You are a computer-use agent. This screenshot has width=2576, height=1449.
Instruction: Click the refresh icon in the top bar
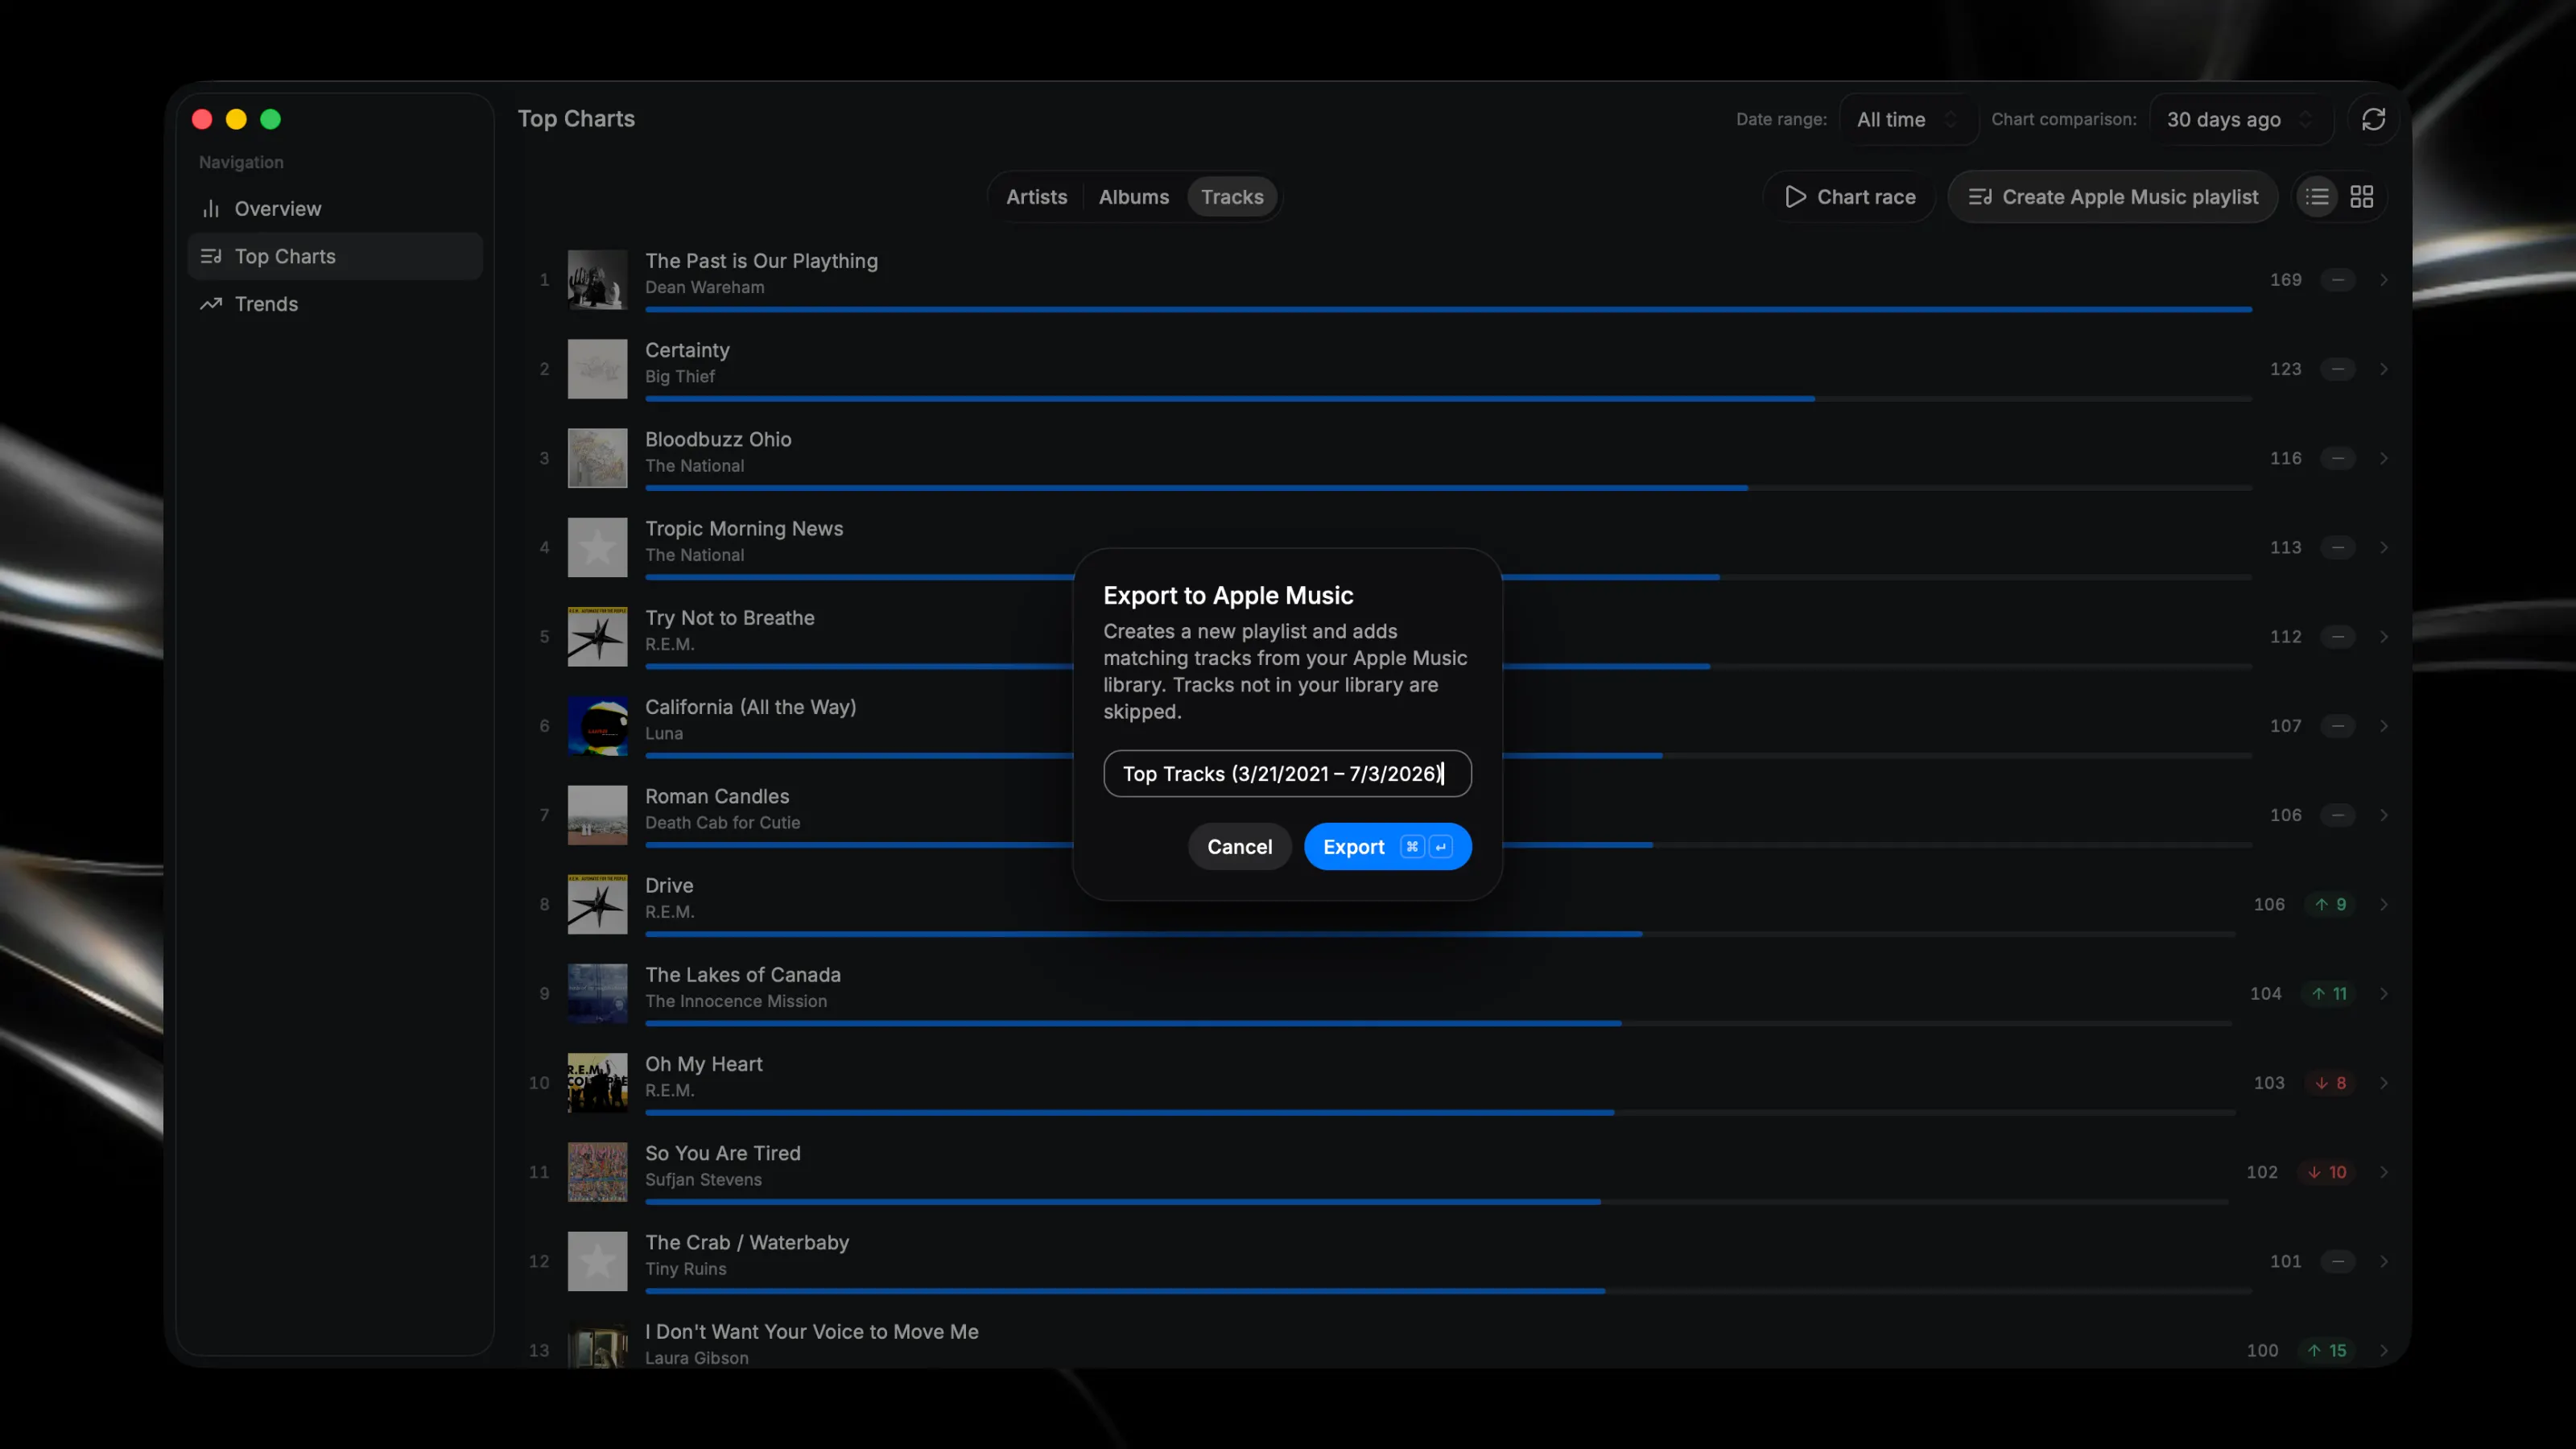[x=2373, y=119]
